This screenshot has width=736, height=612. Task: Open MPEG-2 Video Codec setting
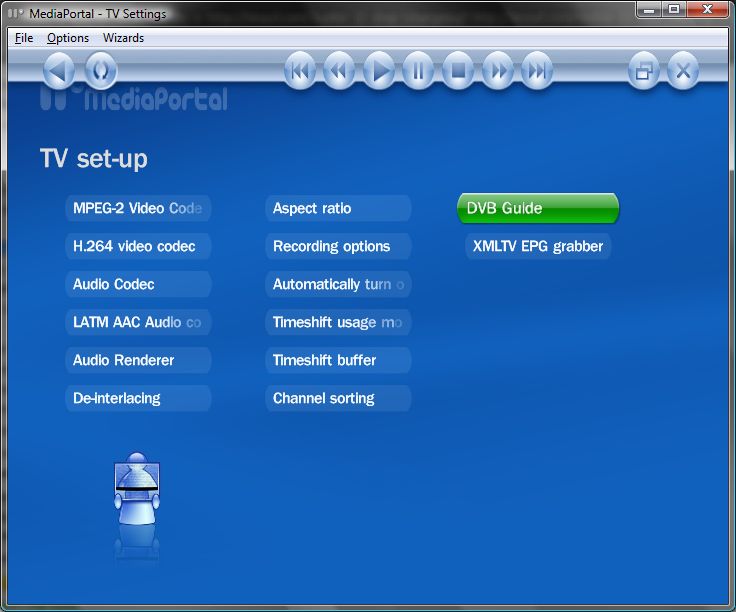[138, 208]
